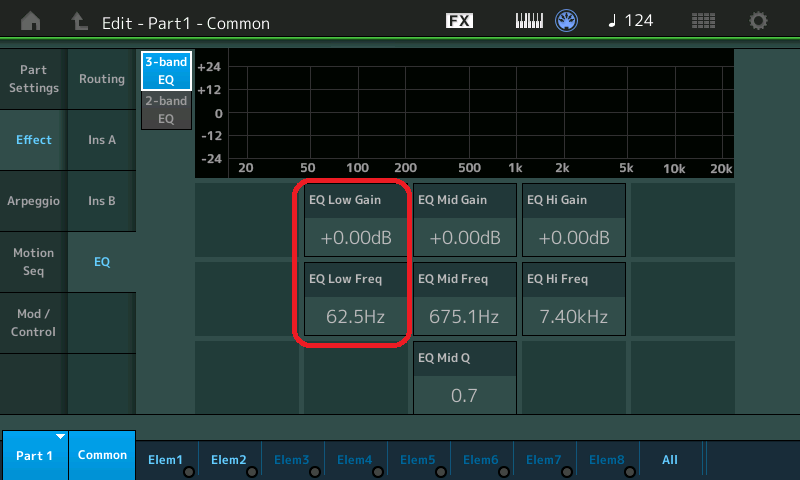Open the FX effect overview icon
This screenshot has width=800, height=480.
pyautogui.click(x=459, y=20)
